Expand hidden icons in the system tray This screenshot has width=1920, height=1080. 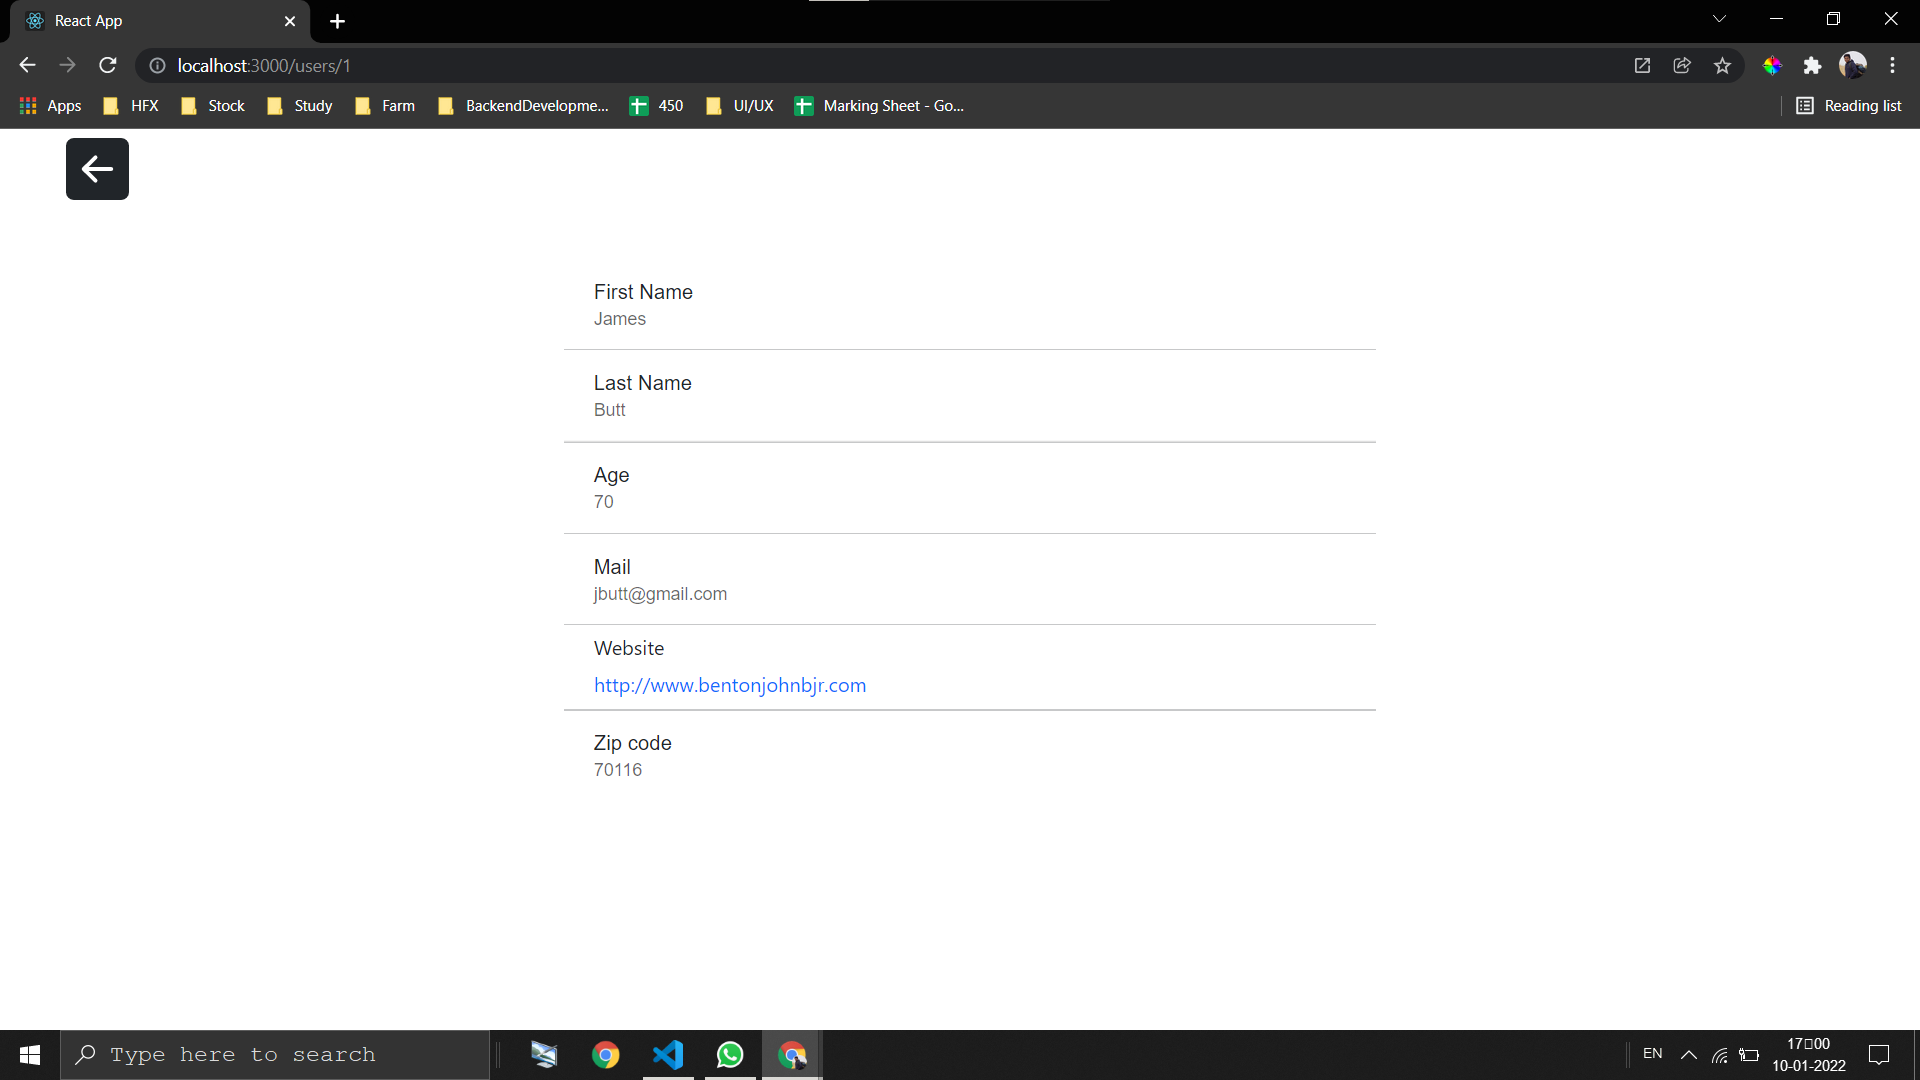[x=1689, y=1054]
